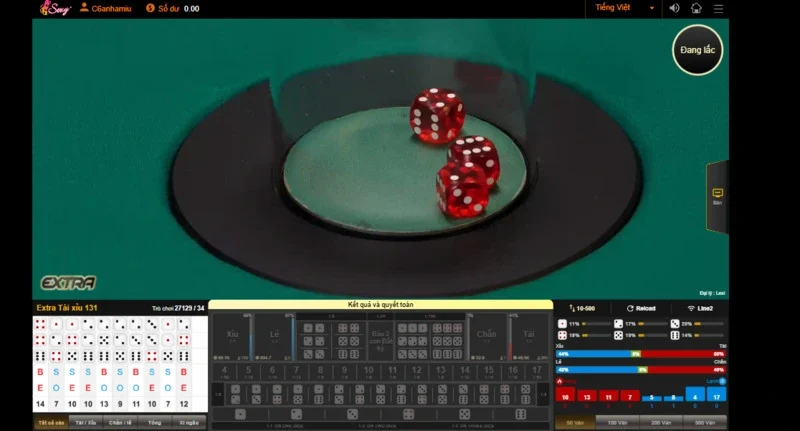800x431 pixels.
Task: Open the Line2 connection selector
Action: point(700,308)
